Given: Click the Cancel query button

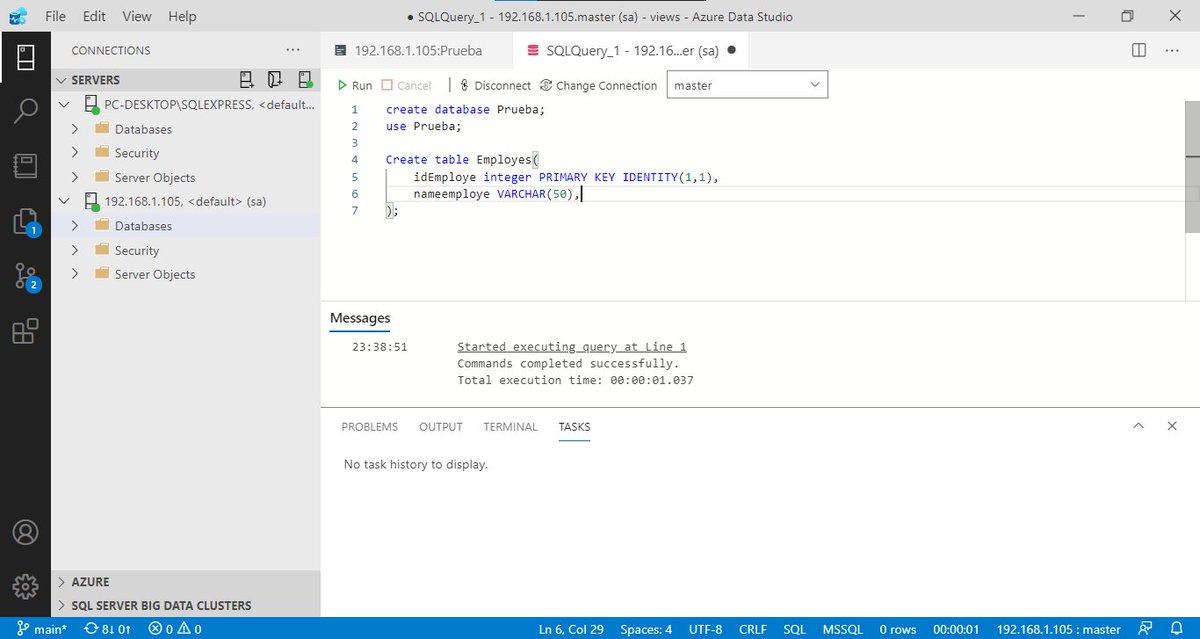Looking at the screenshot, I should pos(407,86).
